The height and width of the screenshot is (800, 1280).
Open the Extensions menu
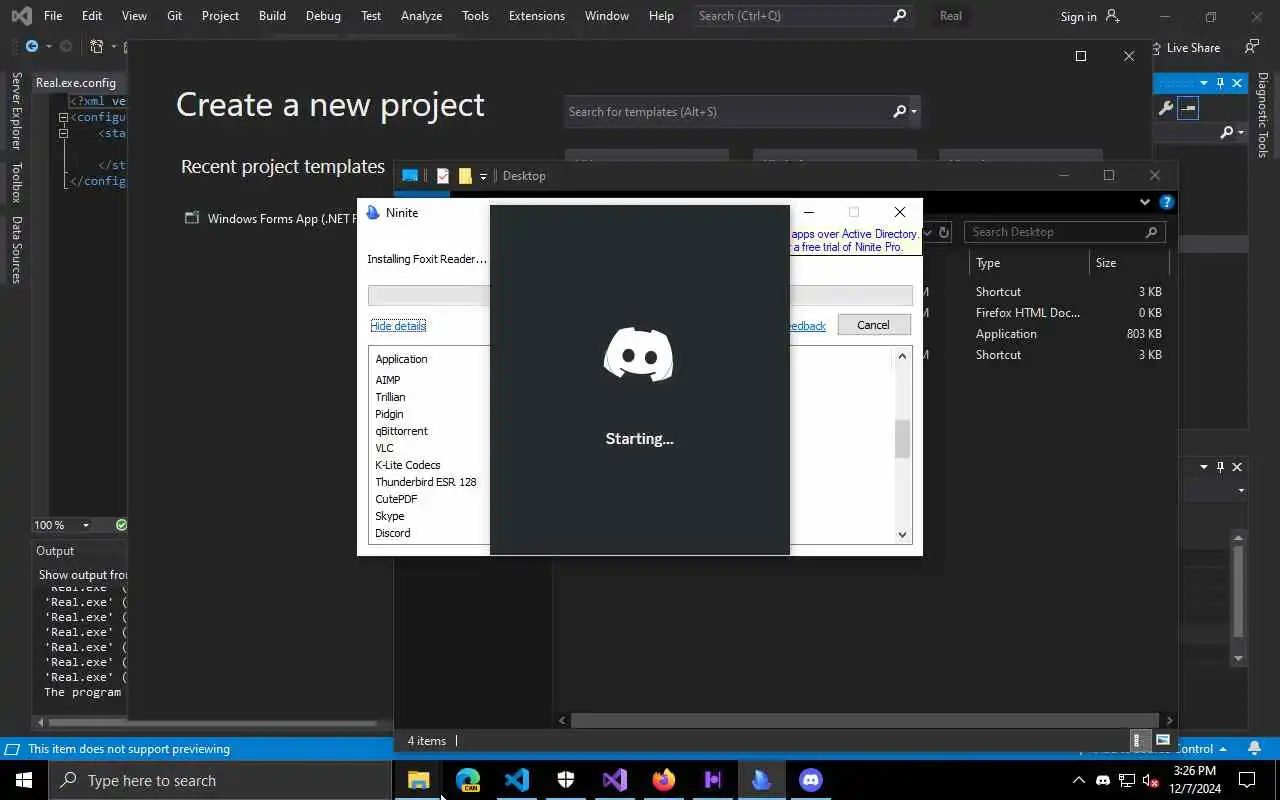tap(536, 16)
